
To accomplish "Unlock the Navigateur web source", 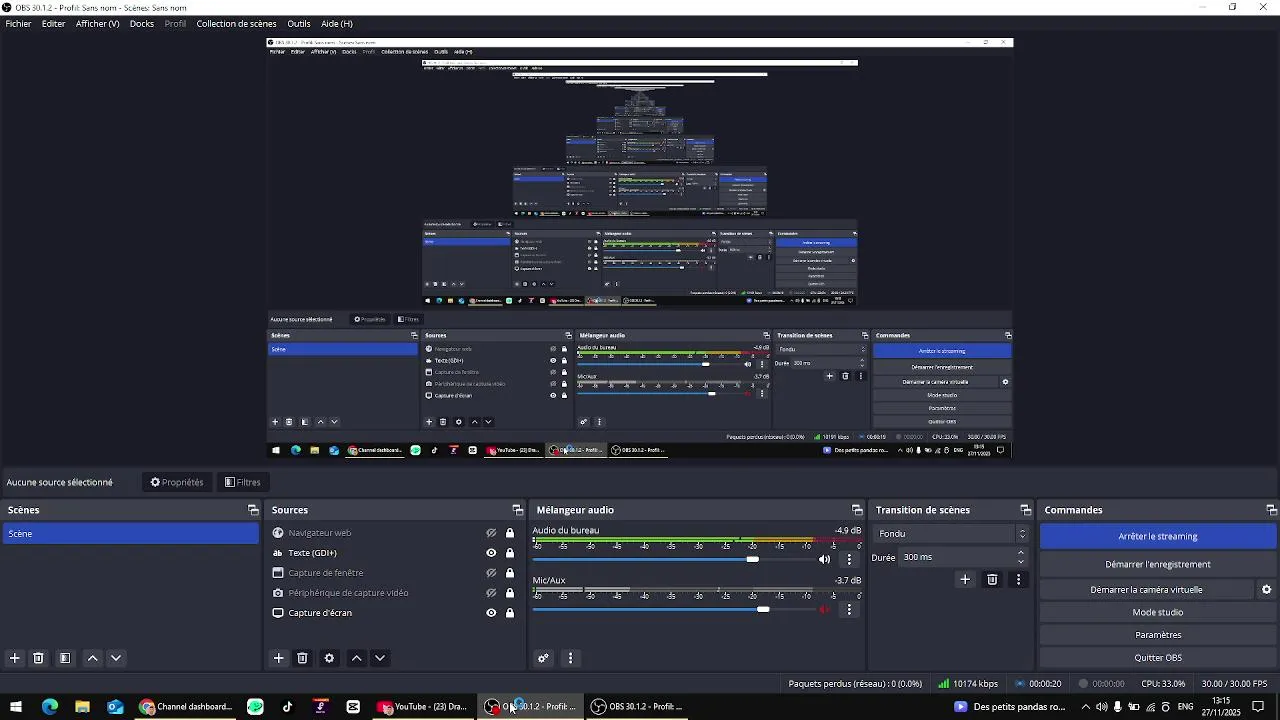I will (x=509, y=533).
